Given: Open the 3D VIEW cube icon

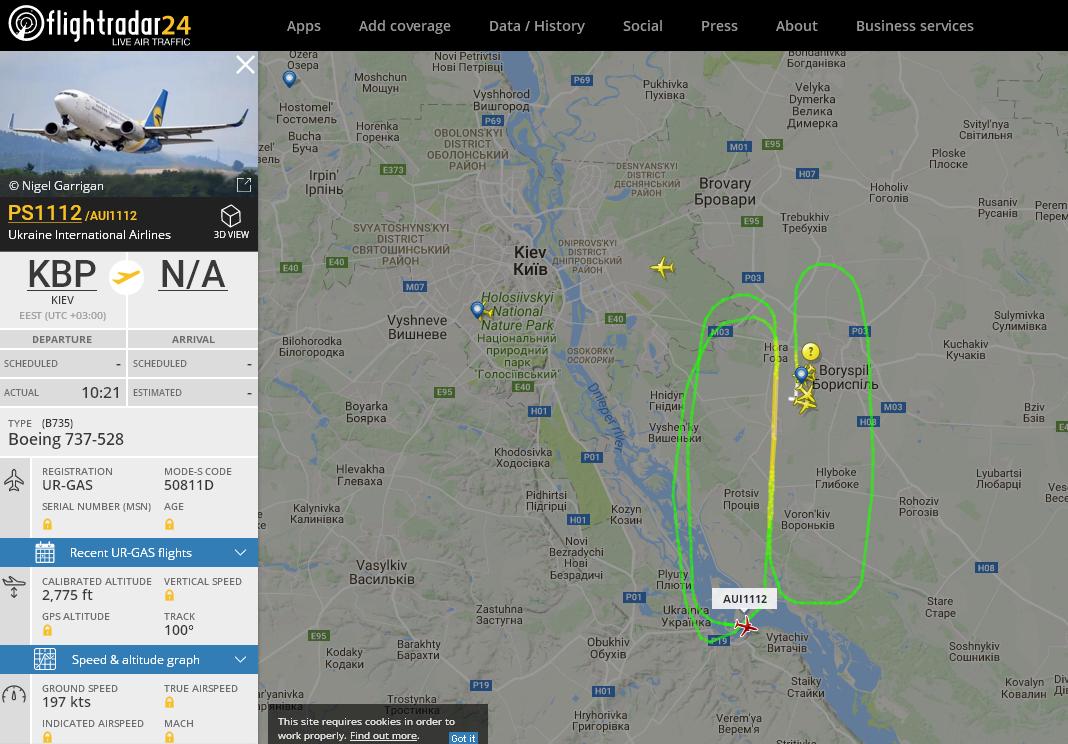Looking at the screenshot, I should pos(231,216).
